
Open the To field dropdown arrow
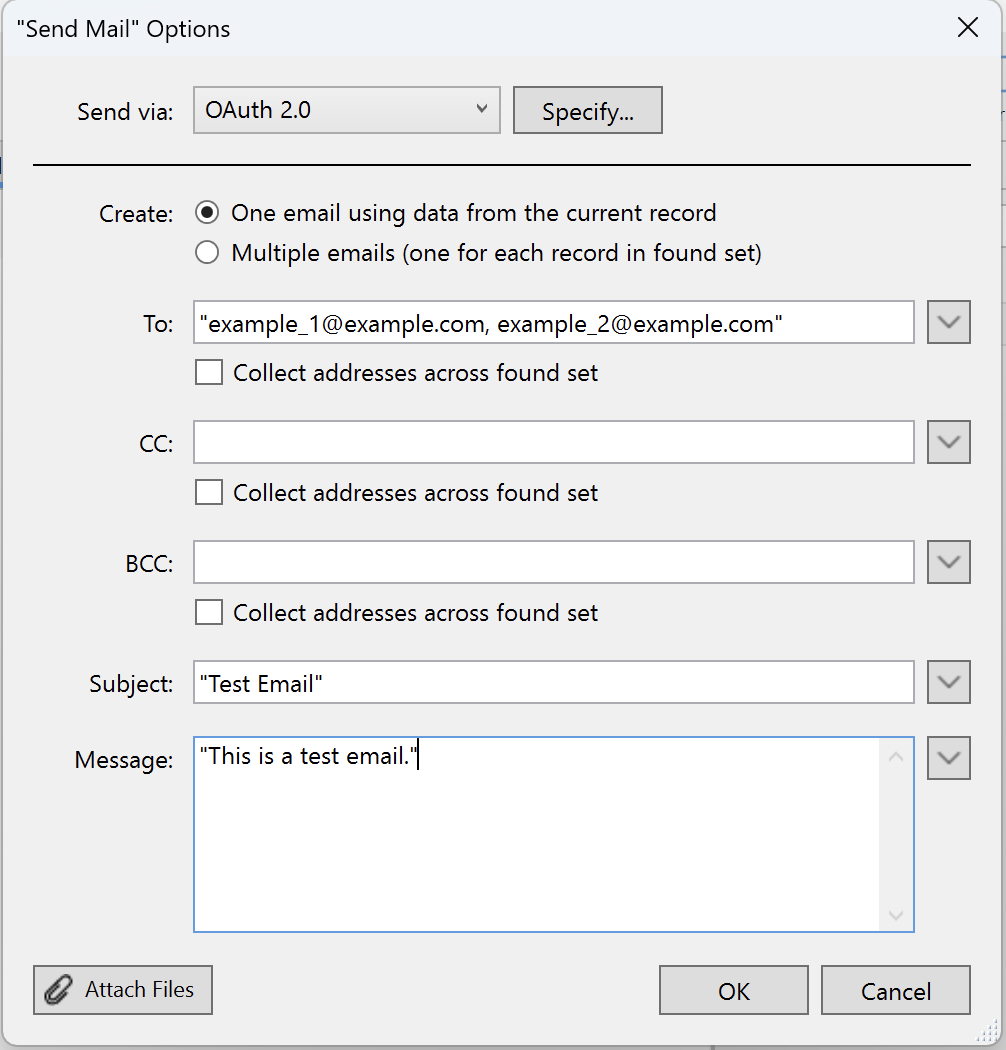(x=948, y=322)
